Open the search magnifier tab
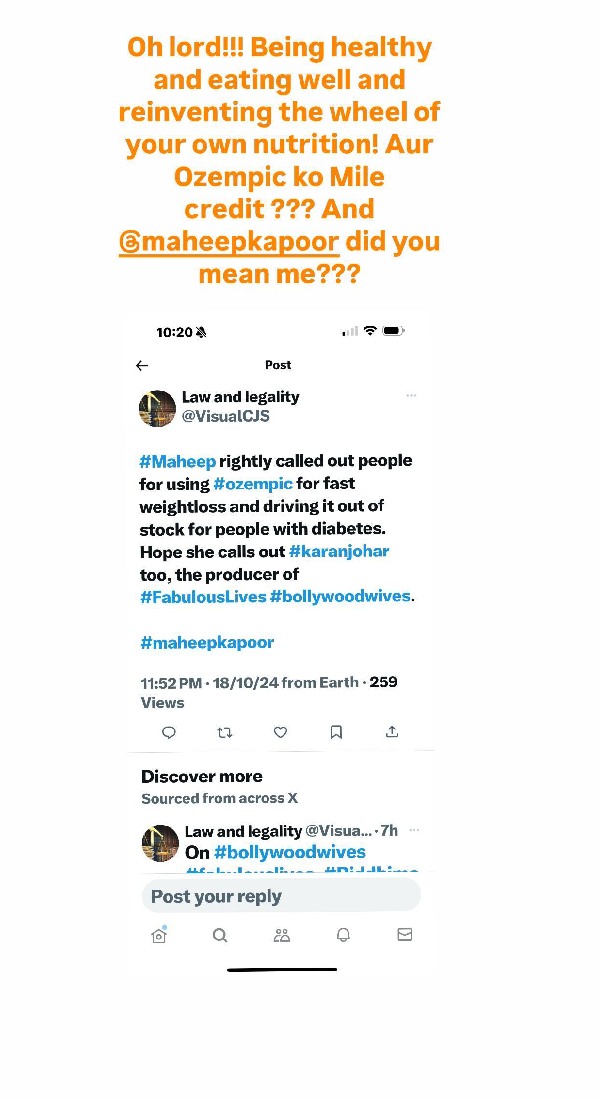This screenshot has height=1100, width=600. click(x=220, y=935)
